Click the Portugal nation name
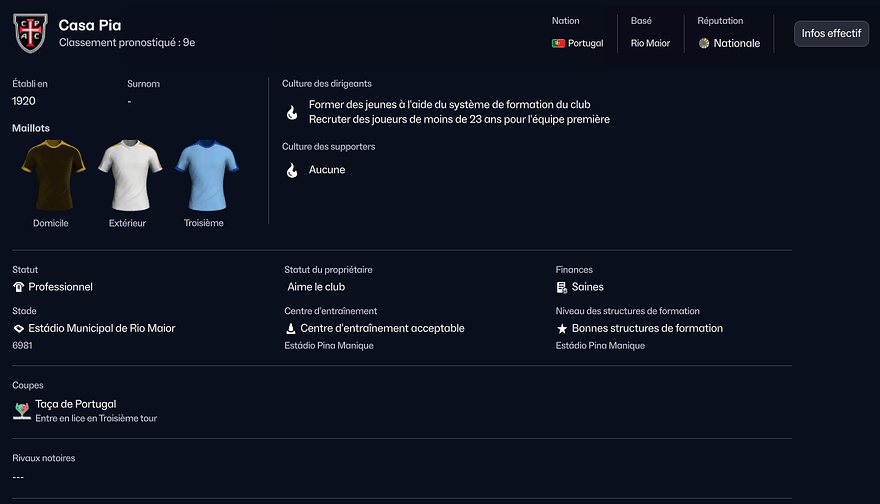 pos(585,43)
